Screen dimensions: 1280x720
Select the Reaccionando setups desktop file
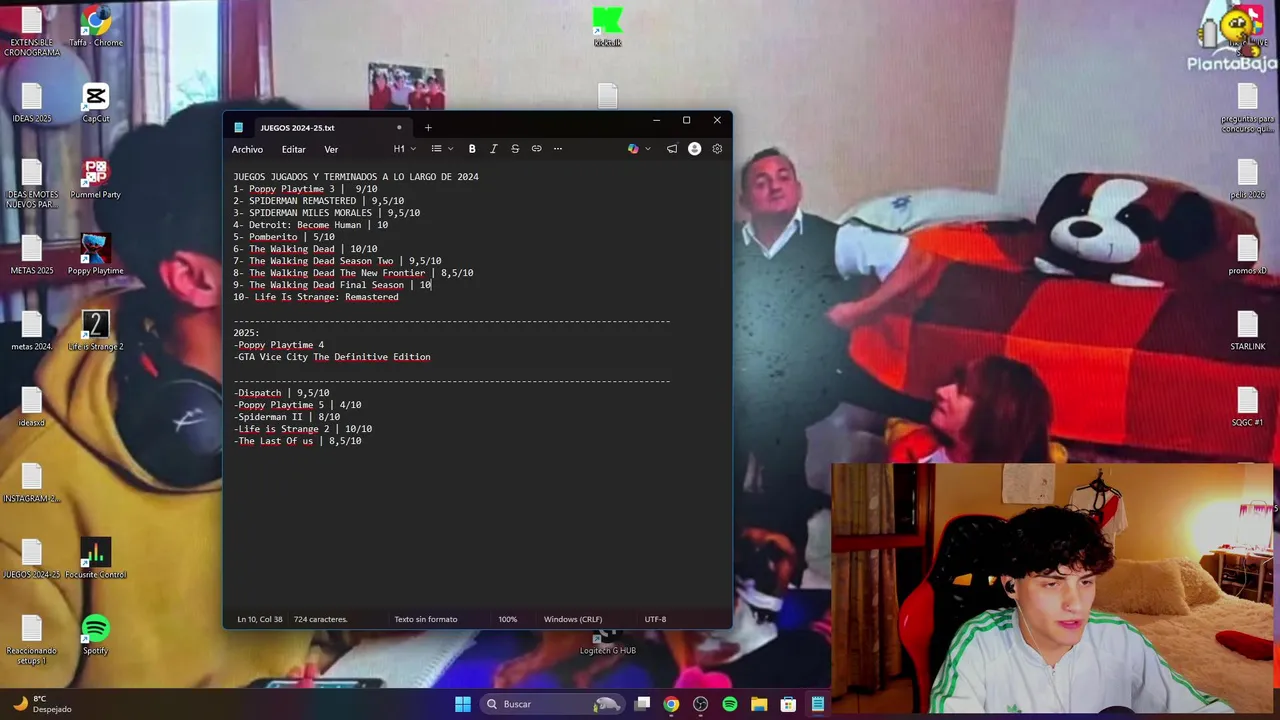(32, 638)
